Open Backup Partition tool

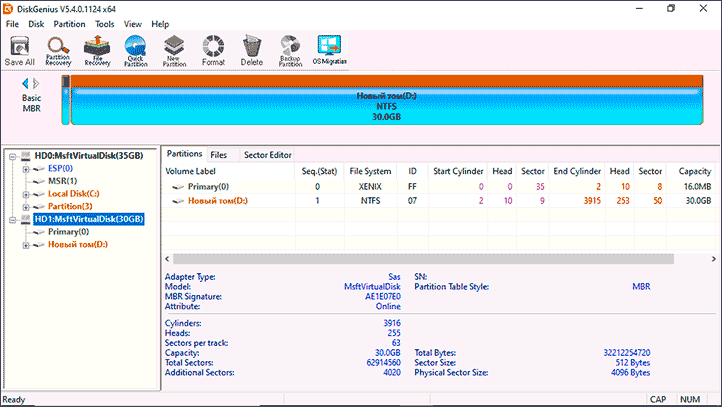click(290, 51)
